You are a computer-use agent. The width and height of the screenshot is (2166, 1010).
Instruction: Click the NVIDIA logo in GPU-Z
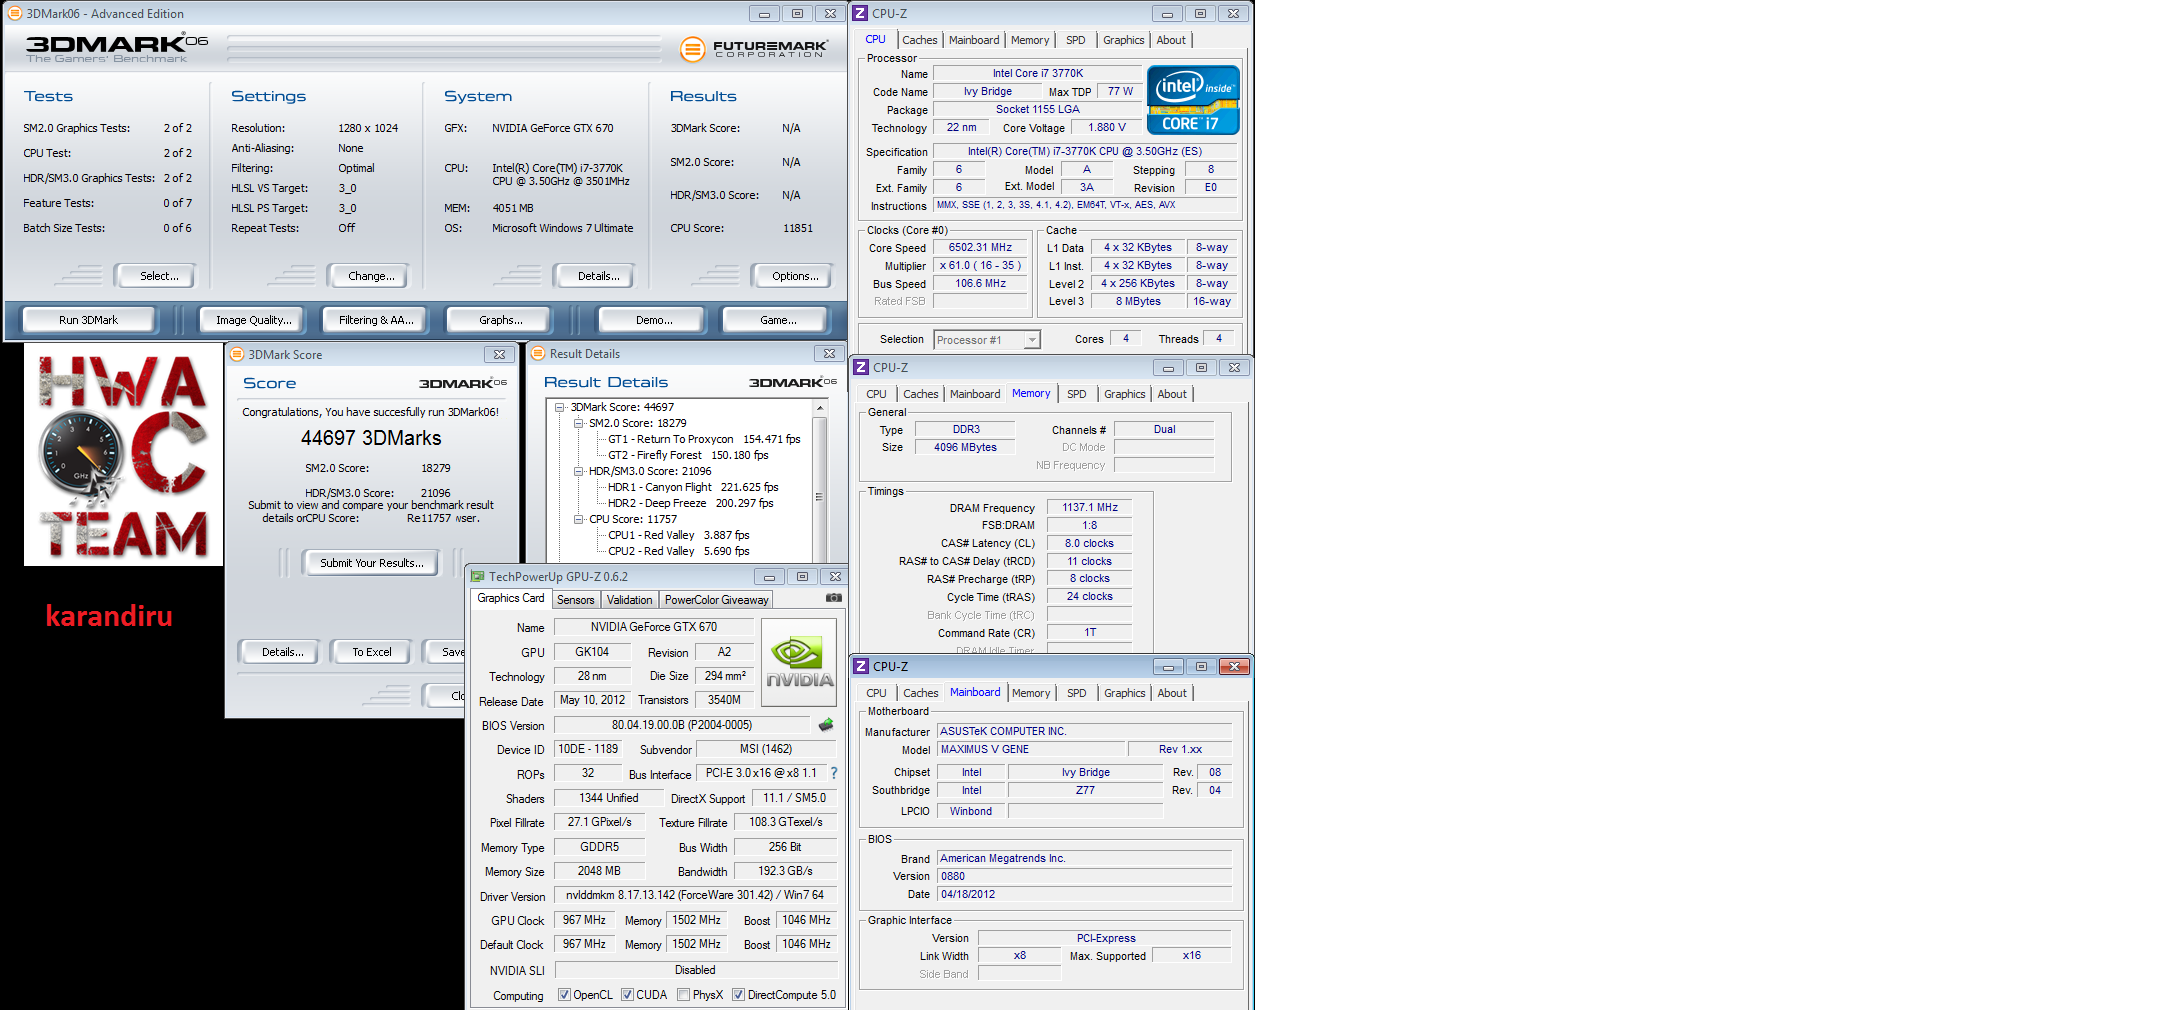pyautogui.click(x=799, y=663)
